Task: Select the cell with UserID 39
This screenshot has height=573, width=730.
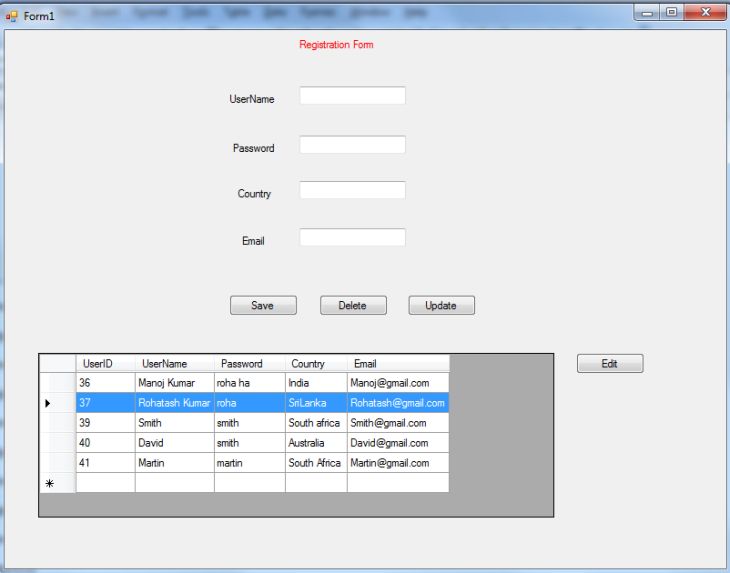Action: tap(106, 423)
